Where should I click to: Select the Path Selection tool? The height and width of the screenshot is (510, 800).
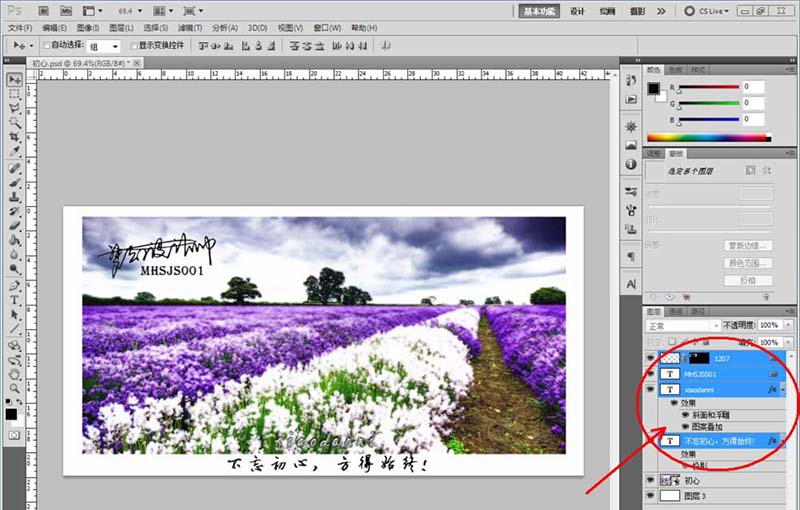coord(14,314)
